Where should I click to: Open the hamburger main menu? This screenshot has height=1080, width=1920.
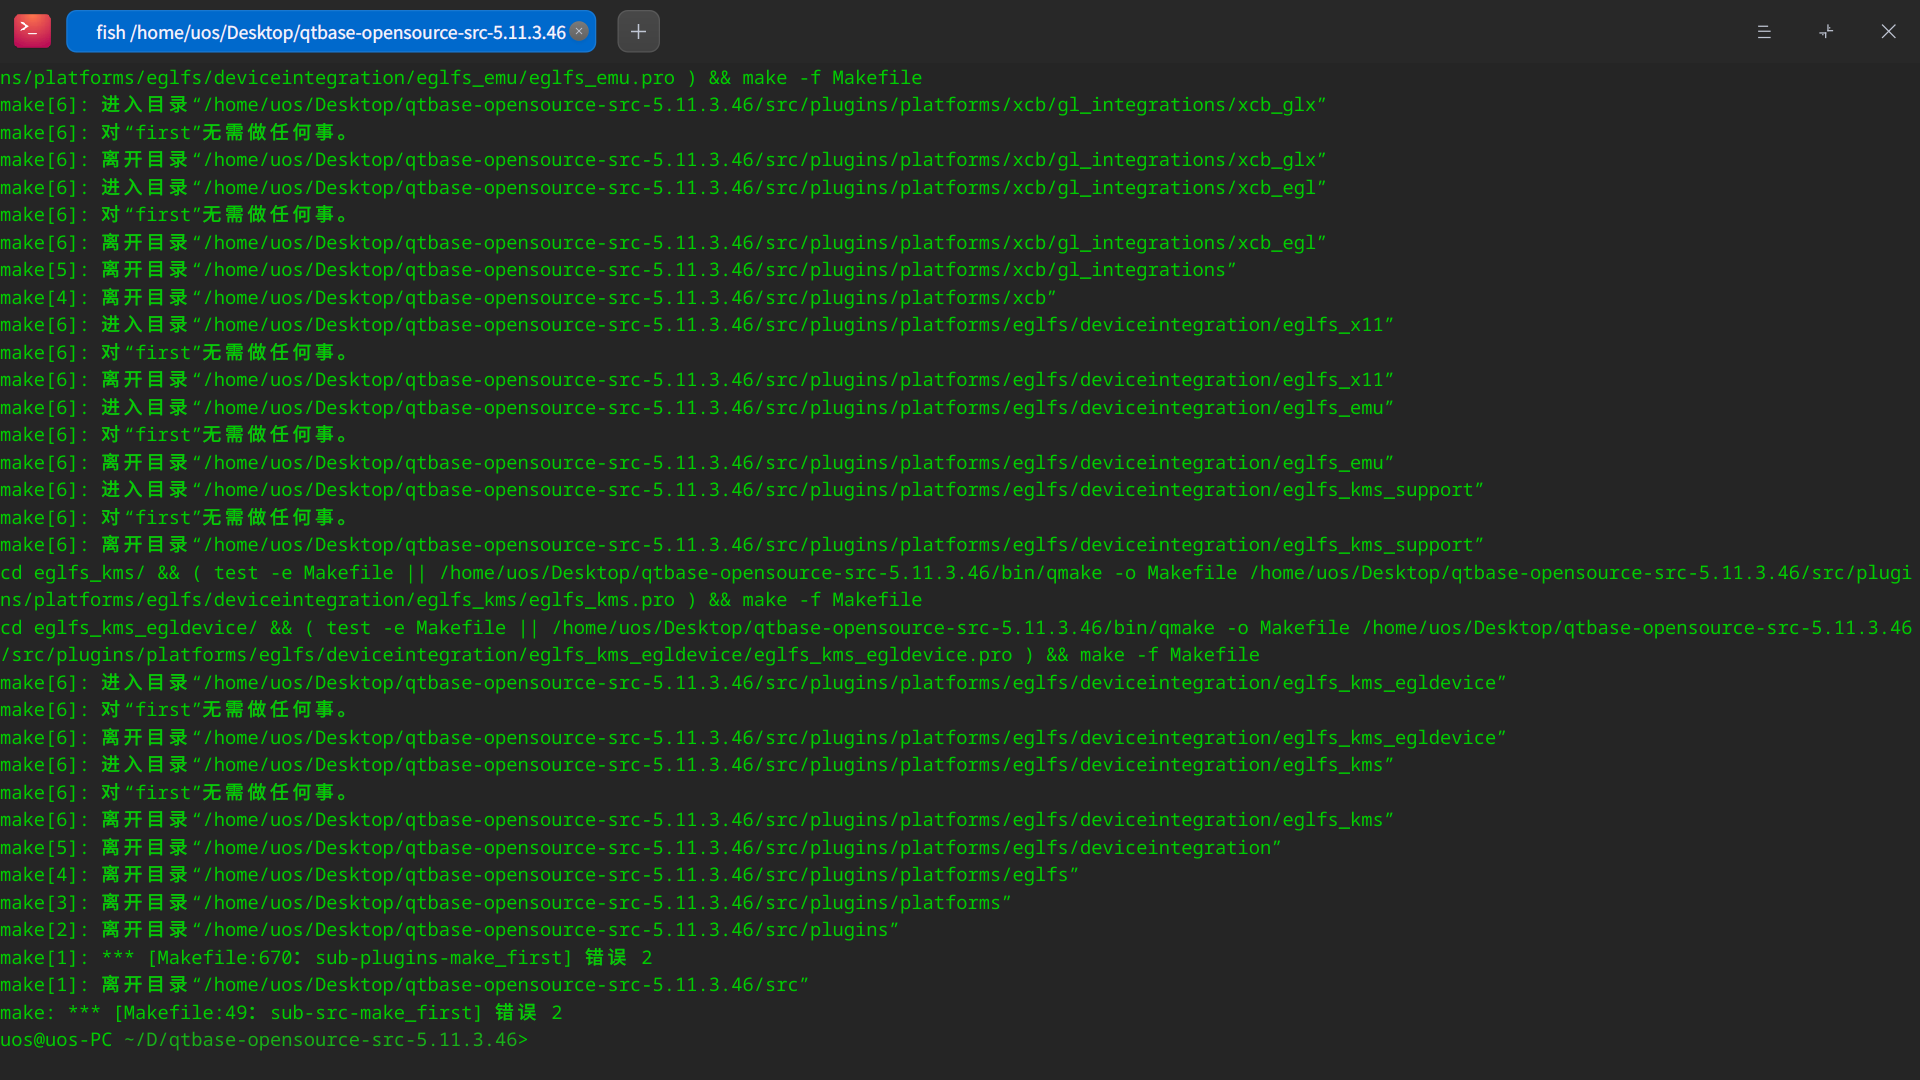pos(1764,32)
